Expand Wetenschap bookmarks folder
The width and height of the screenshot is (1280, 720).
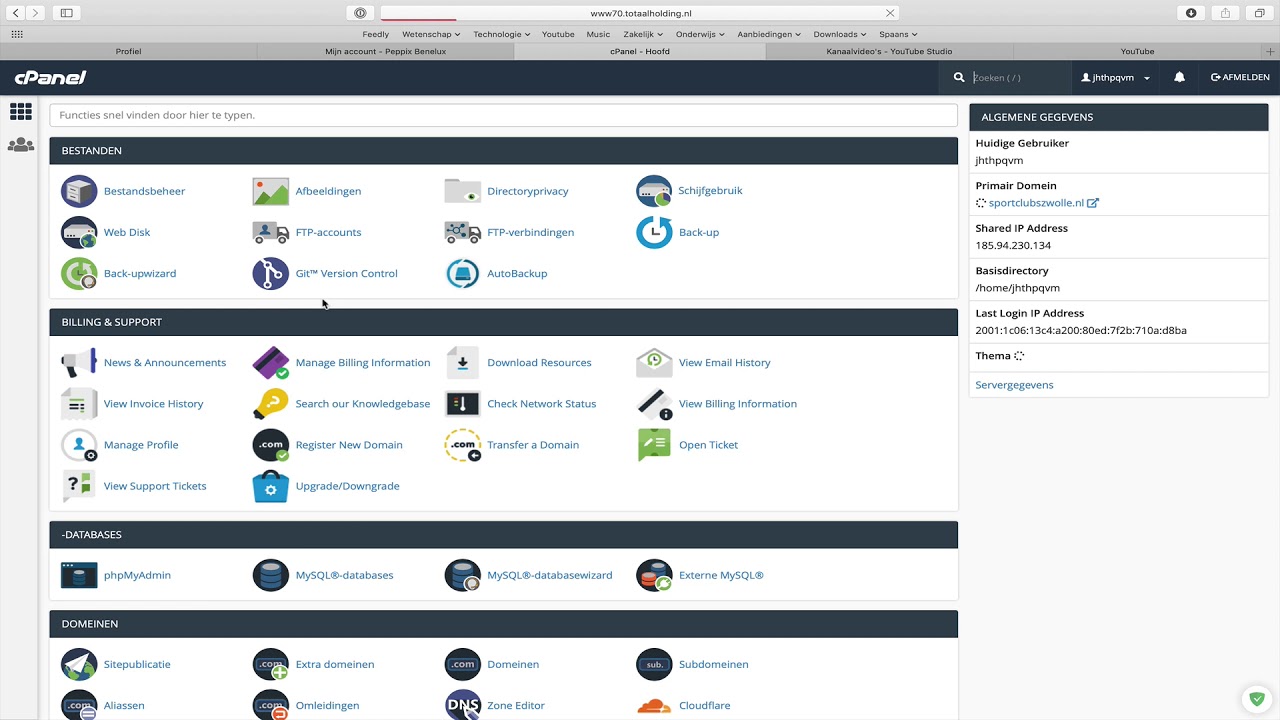pos(431,34)
